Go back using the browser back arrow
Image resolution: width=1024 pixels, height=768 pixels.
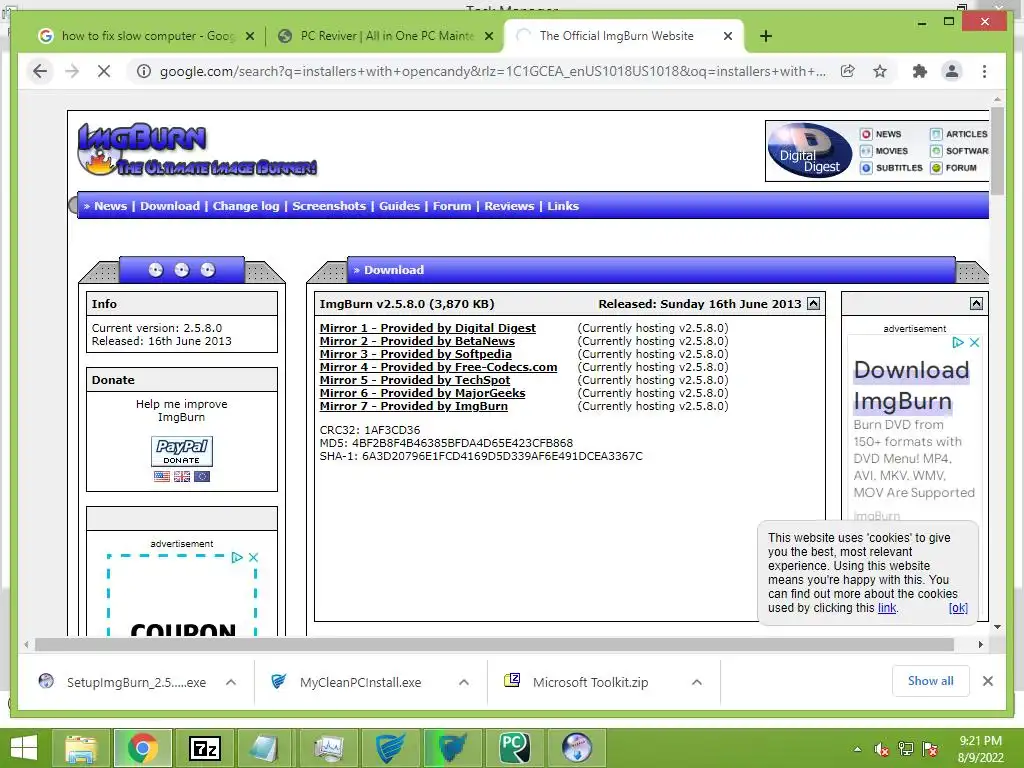(40, 71)
